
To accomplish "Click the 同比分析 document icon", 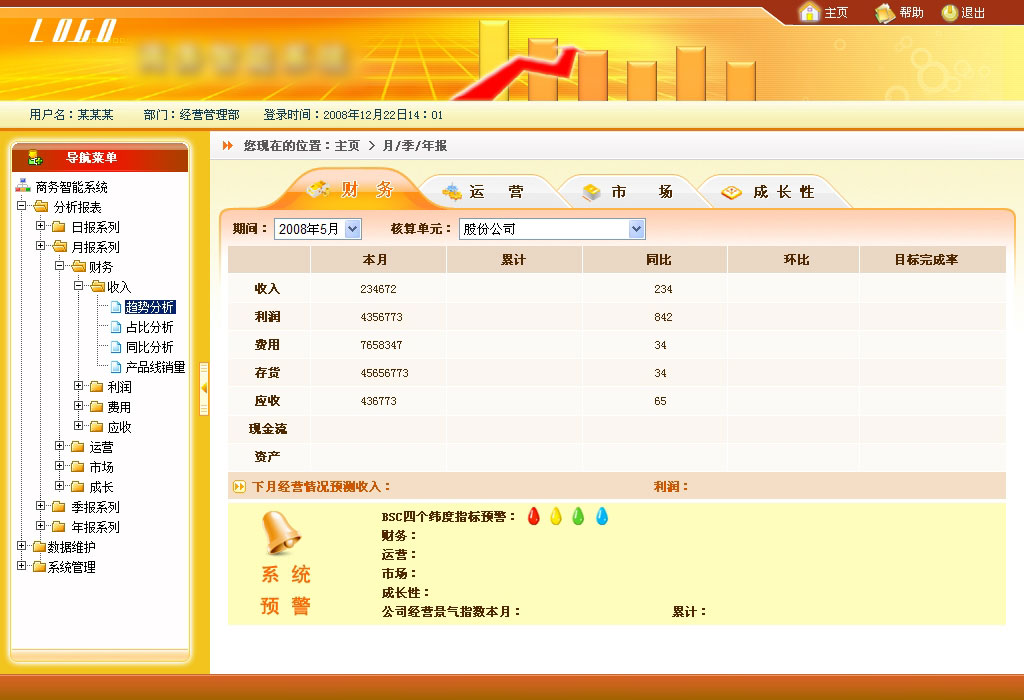I will point(116,347).
